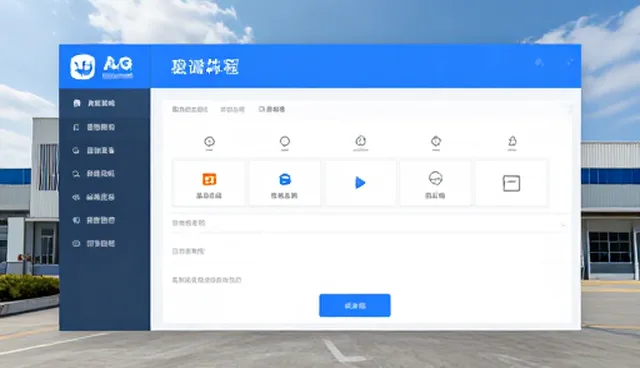The width and height of the screenshot is (640, 368).
Task: Select the card with the orange square icon
Action: click(209, 184)
